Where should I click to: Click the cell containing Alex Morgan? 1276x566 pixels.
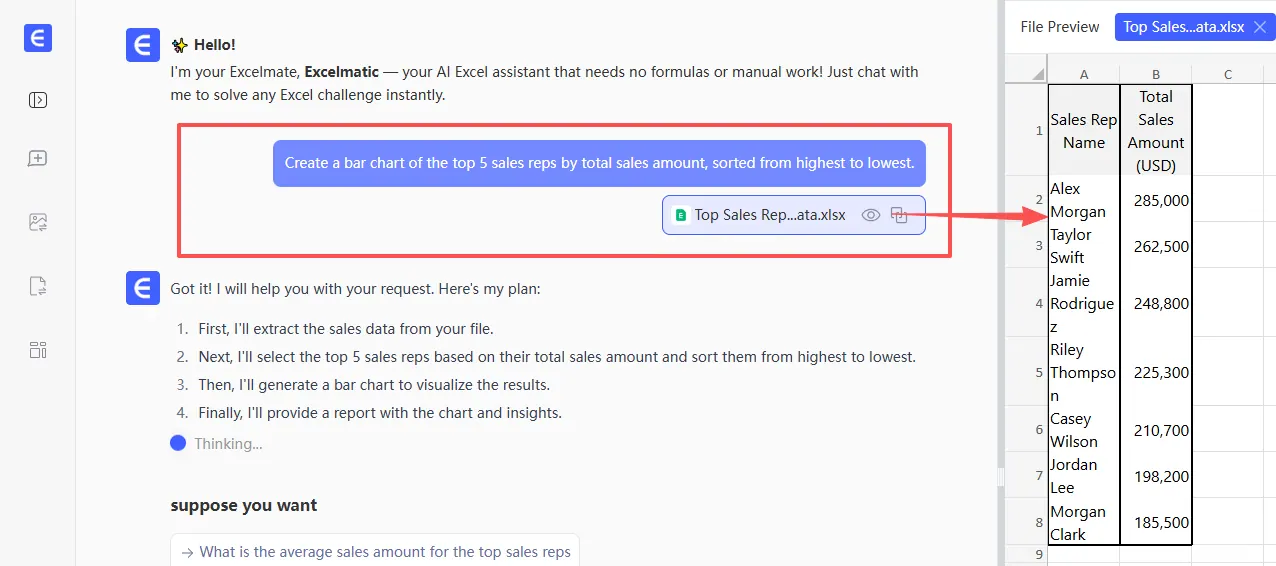click(1084, 200)
